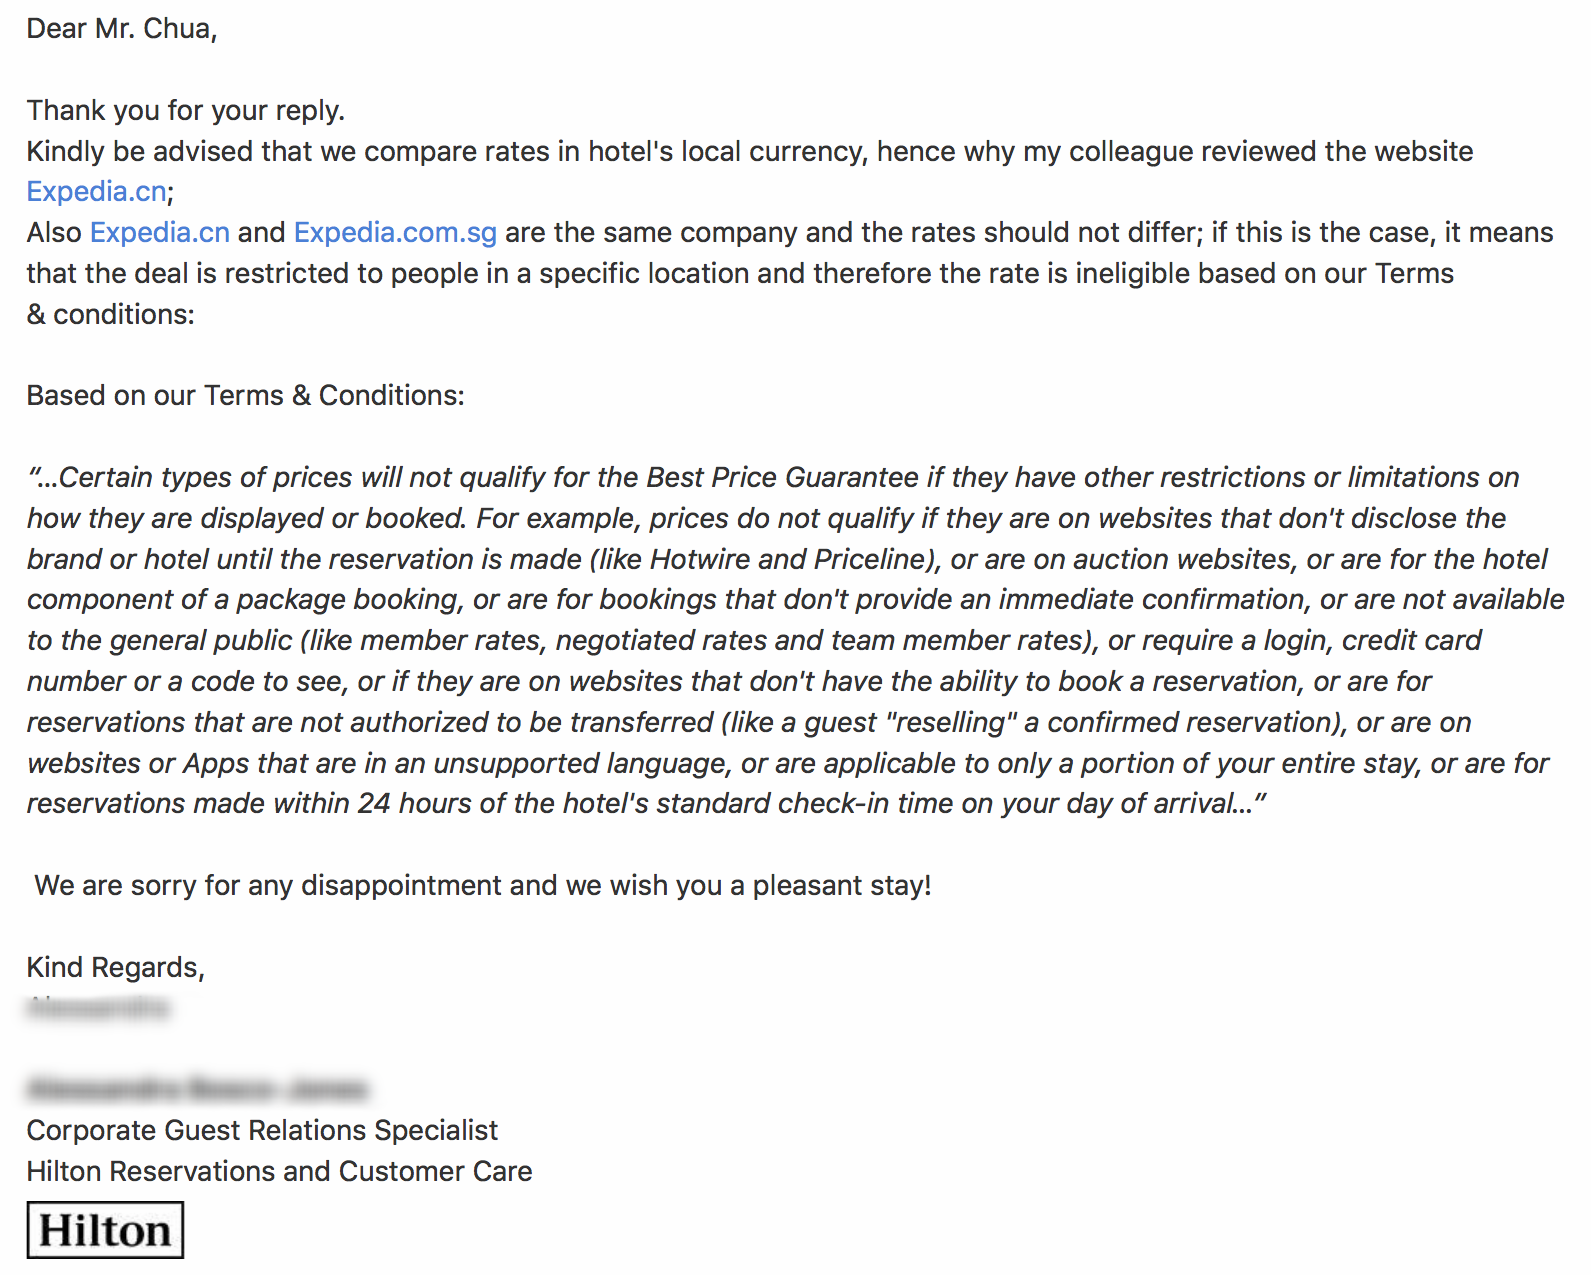Image resolution: width=1592 pixels, height=1276 pixels.
Task: Click the "Thank you for your reply." line
Action: click(185, 110)
